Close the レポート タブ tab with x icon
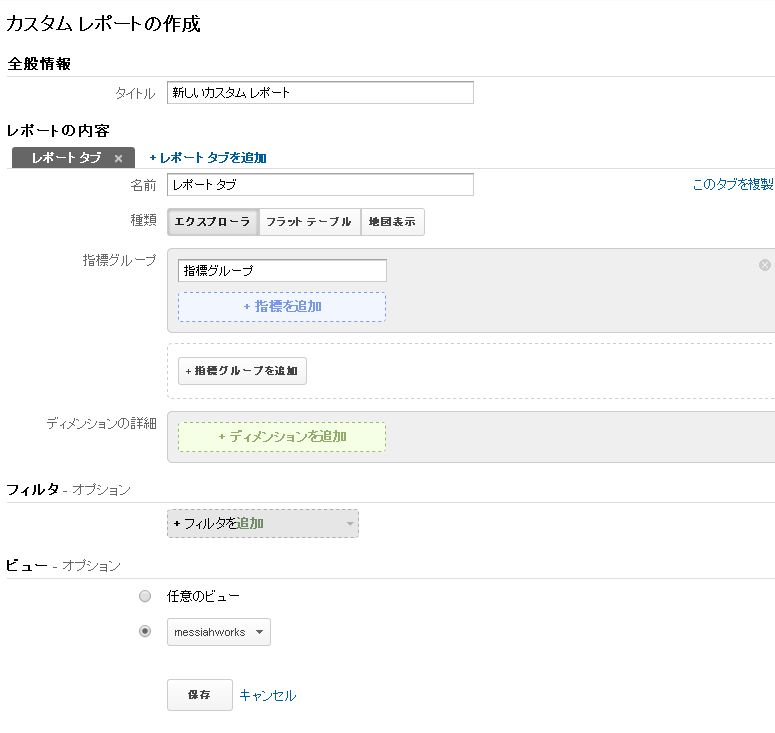775x733 pixels. 118,158
